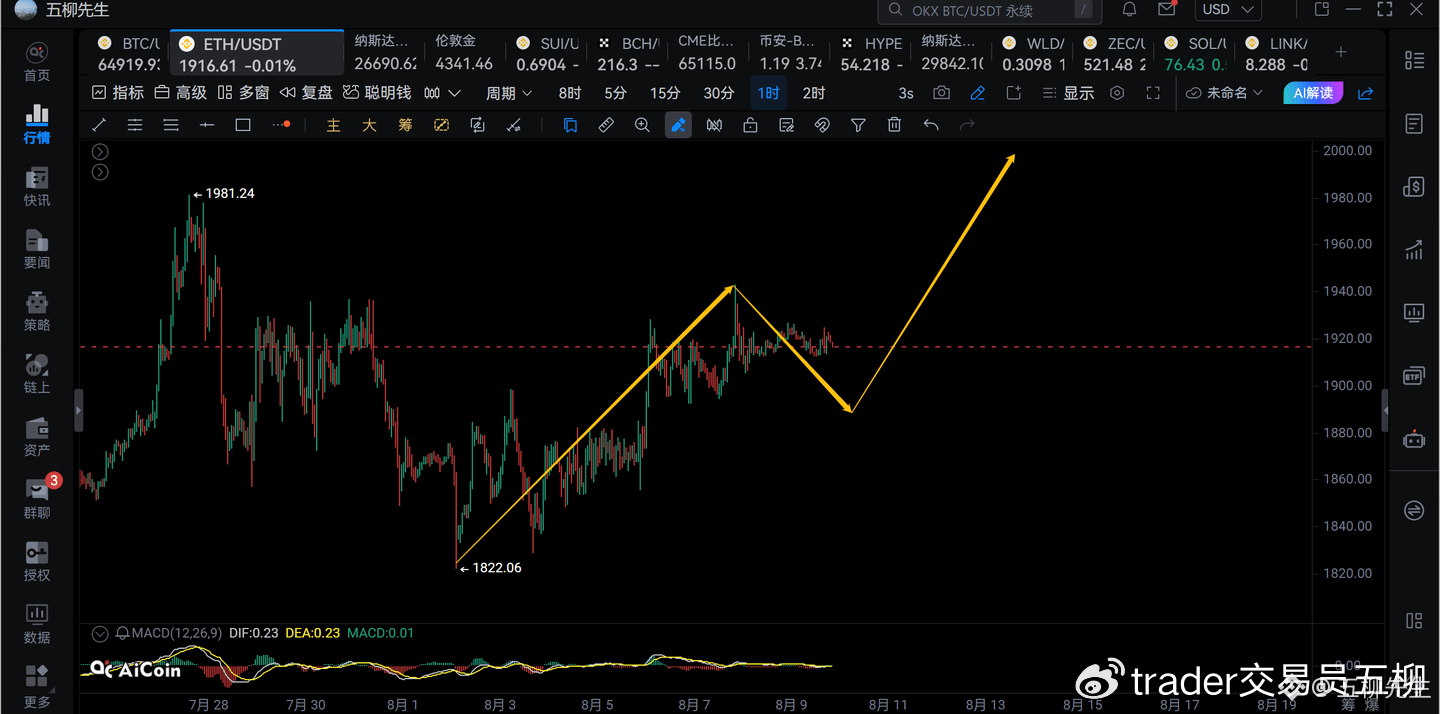Switch to the BTC/USDT ticker tab

pyautogui.click(x=128, y=54)
